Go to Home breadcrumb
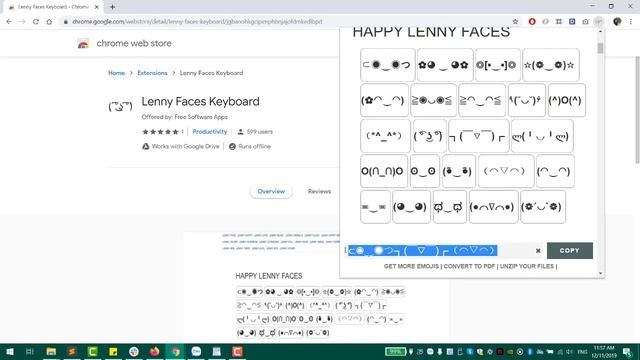The height and width of the screenshot is (360, 640). tap(116, 73)
